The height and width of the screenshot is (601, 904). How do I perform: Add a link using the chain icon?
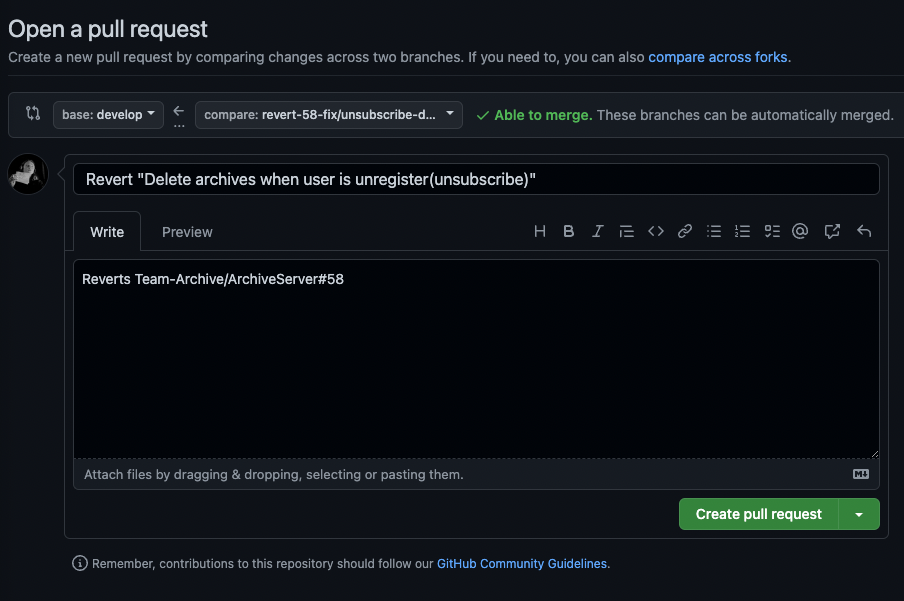[684, 231]
